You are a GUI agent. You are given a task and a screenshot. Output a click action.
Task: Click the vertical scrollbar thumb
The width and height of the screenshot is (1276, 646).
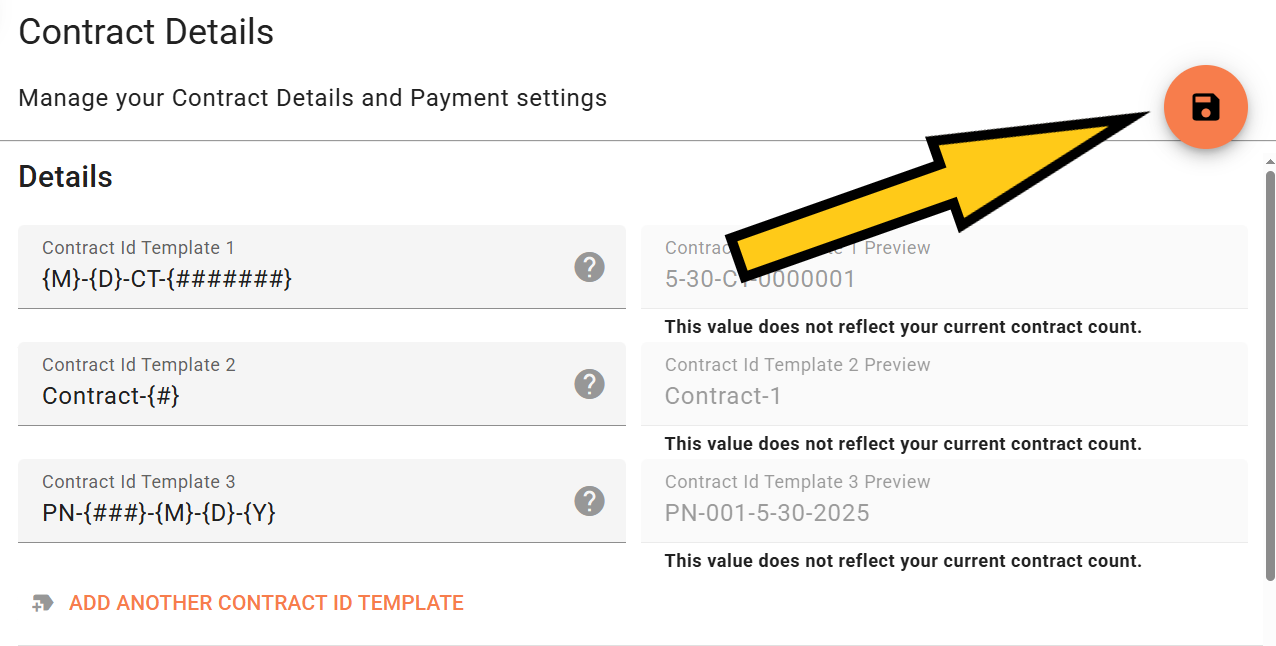point(1270,375)
